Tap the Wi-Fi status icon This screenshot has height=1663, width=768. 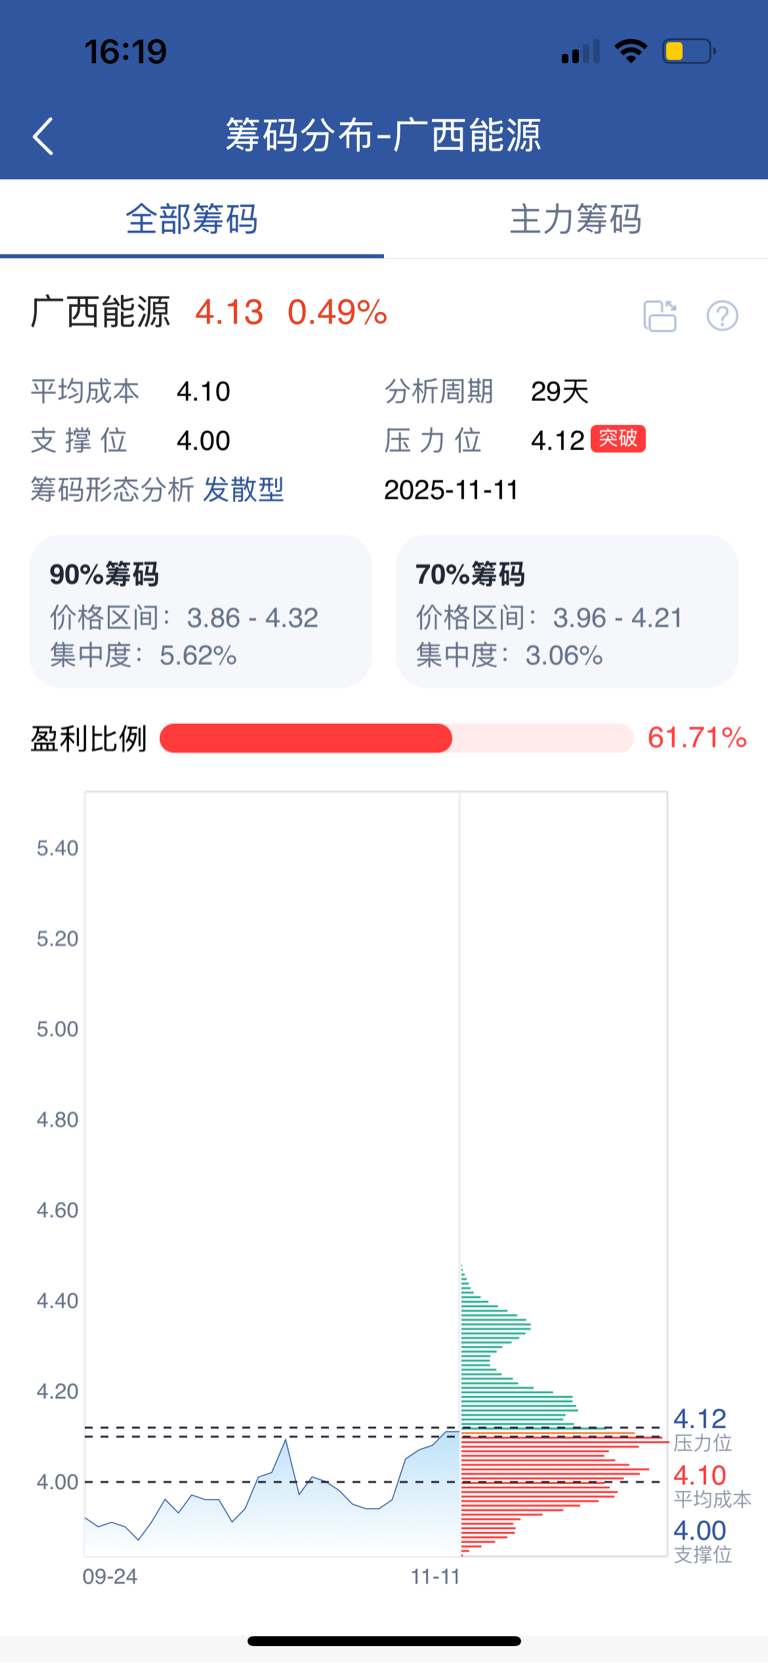coord(631,51)
